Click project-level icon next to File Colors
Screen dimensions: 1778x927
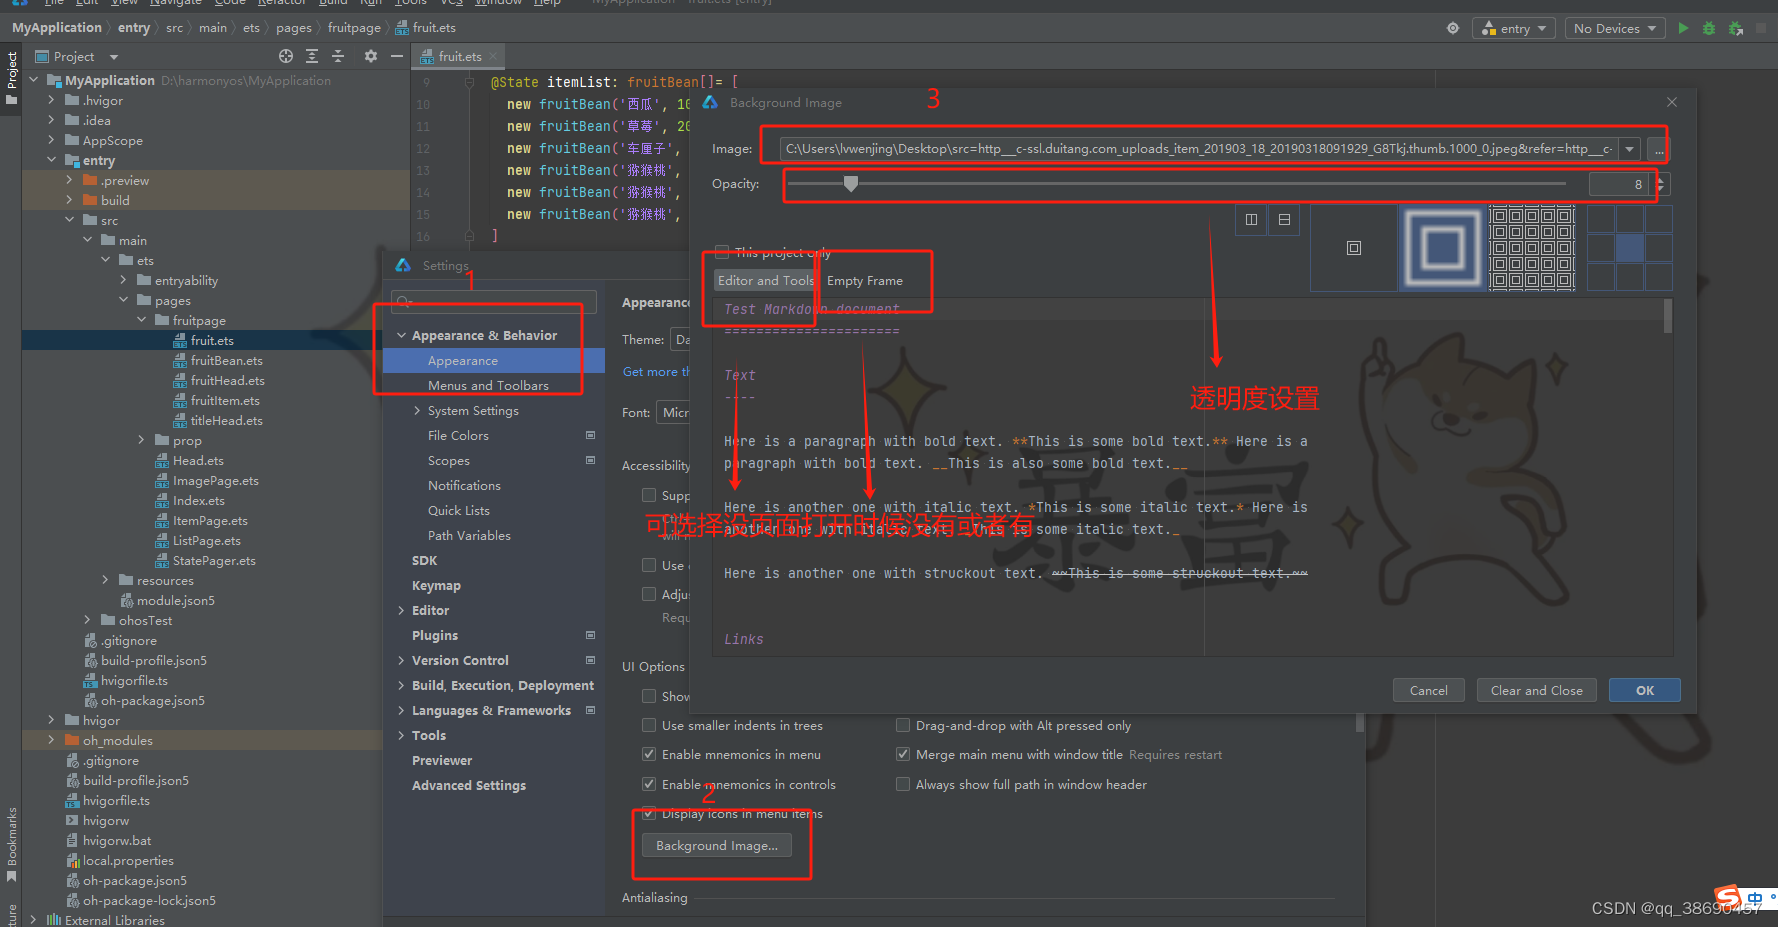[x=590, y=435]
